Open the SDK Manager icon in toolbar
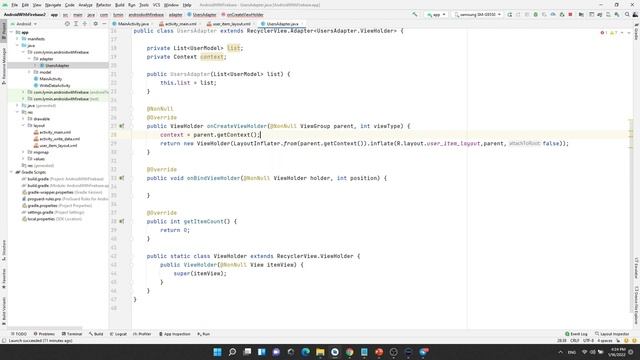640x360 pixels. click(x=617, y=14)
